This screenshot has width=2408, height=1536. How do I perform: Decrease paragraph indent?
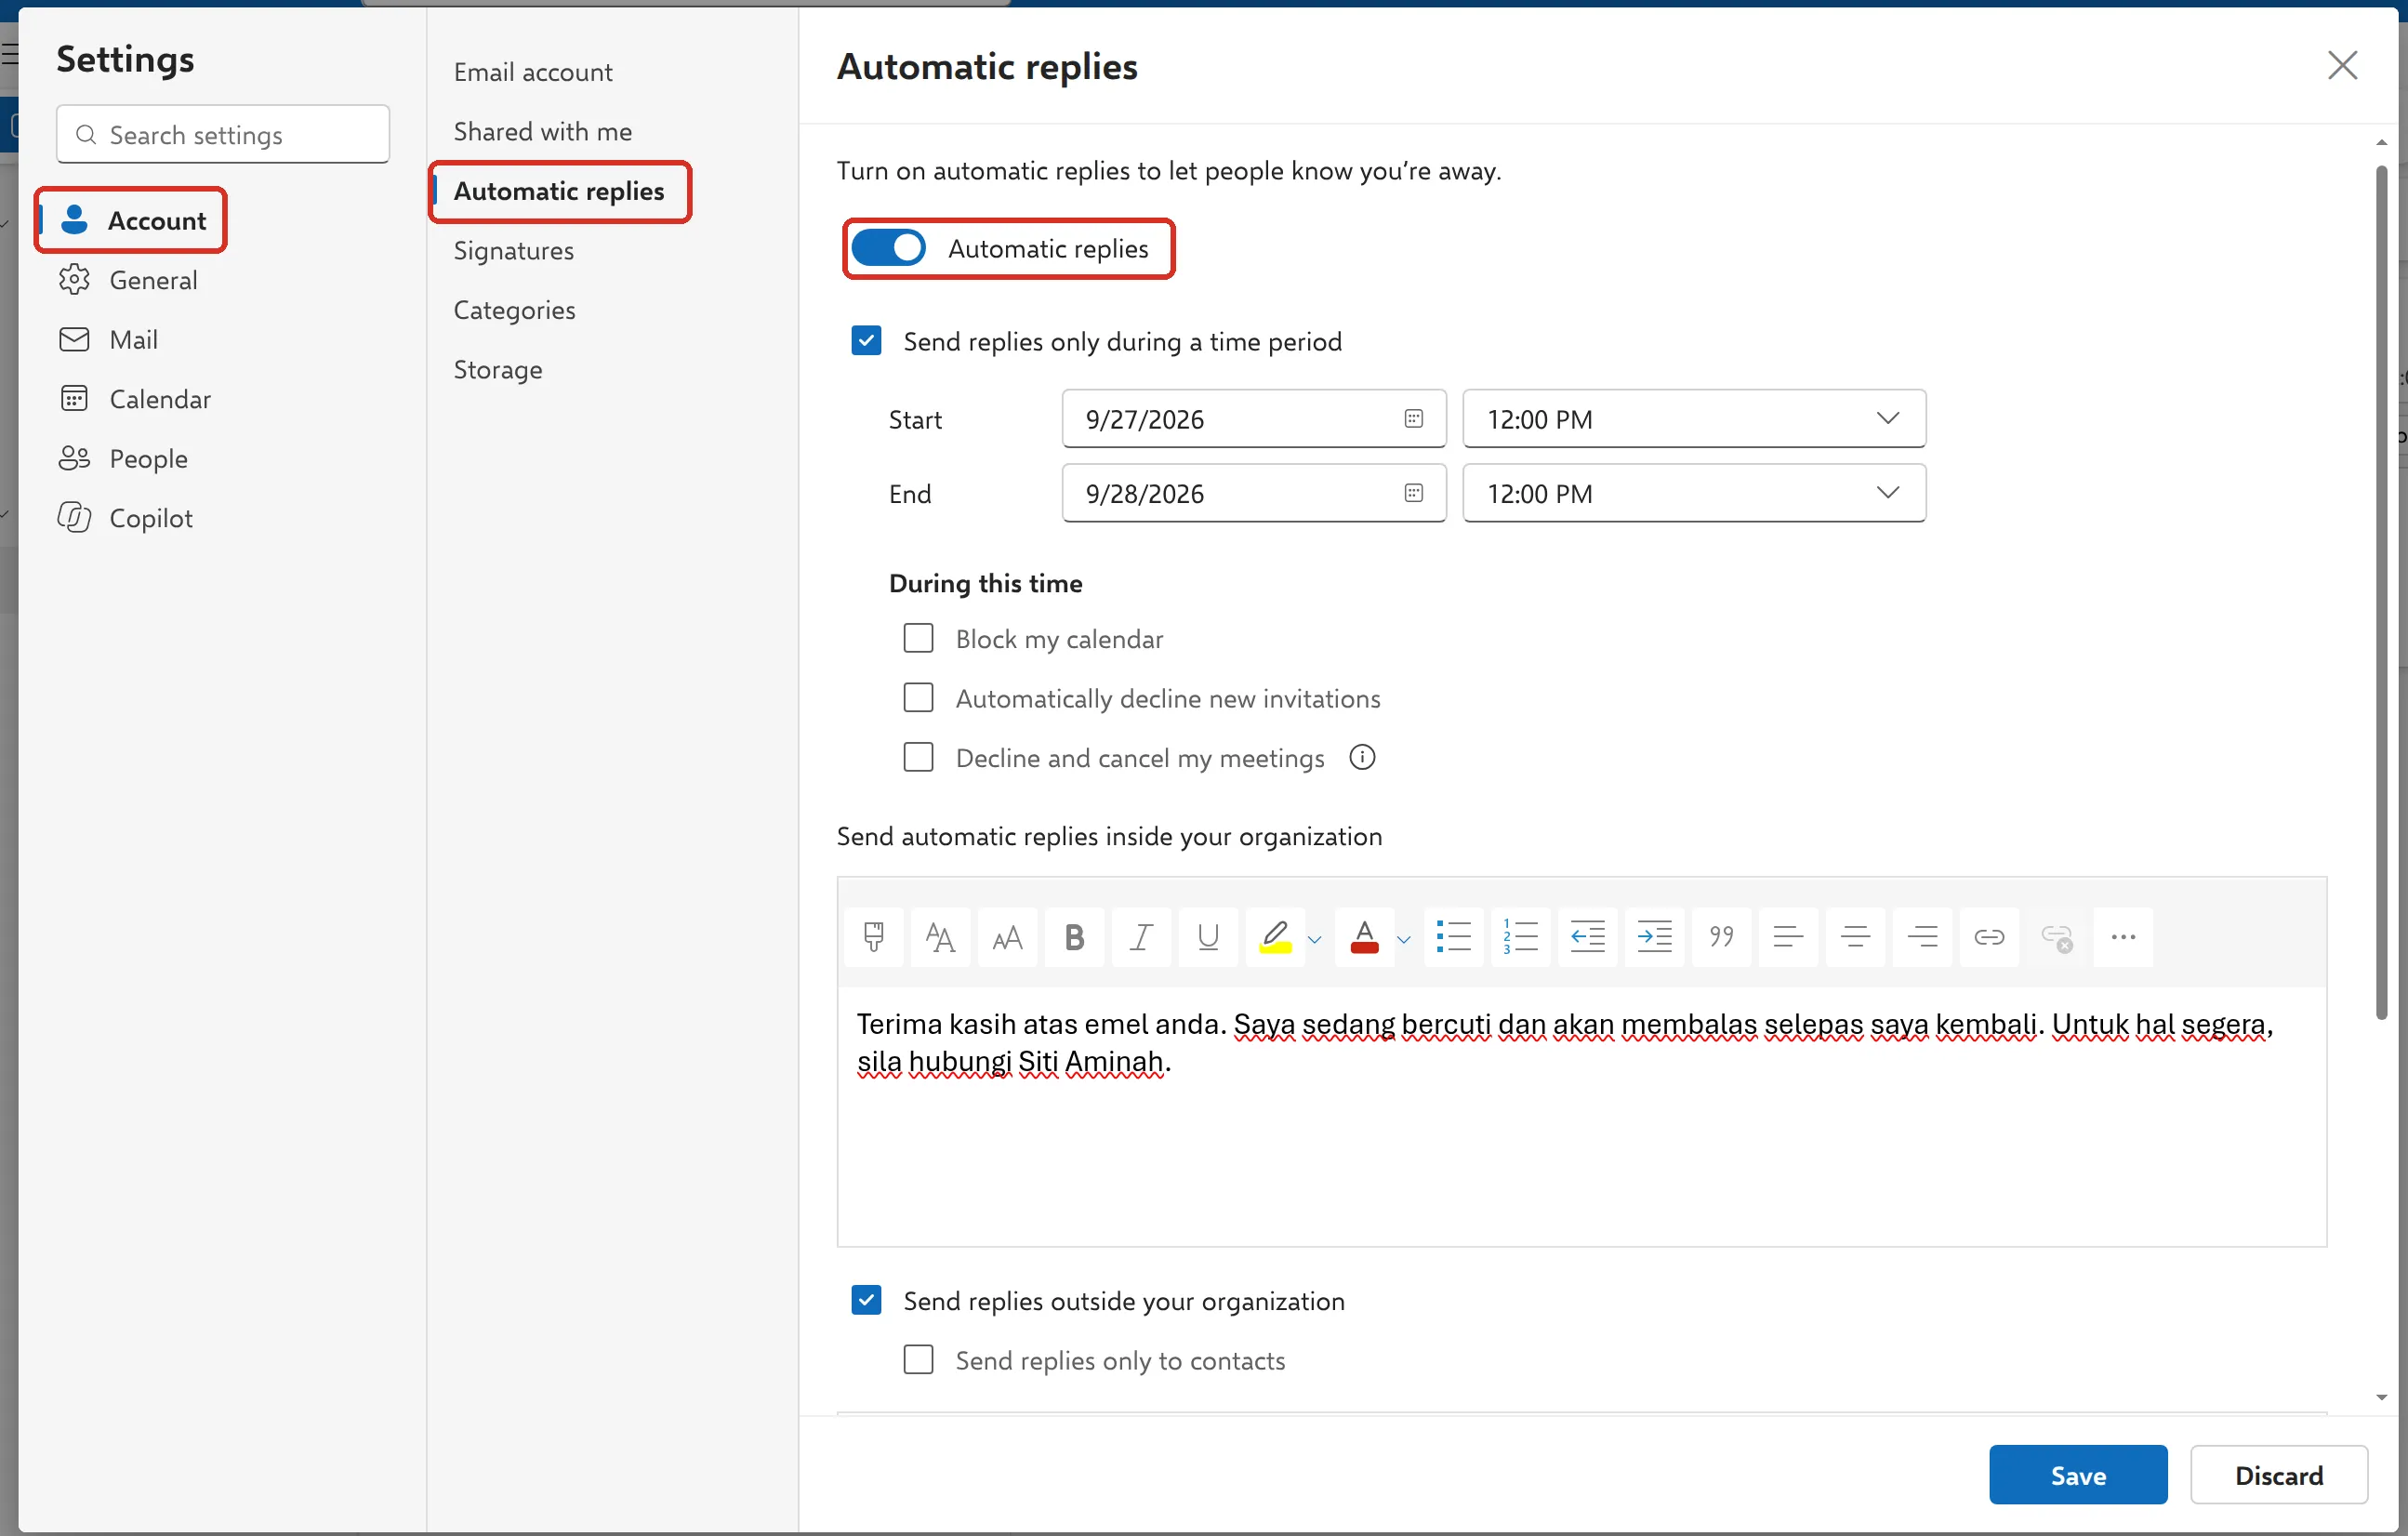(x=1587, y=937)
